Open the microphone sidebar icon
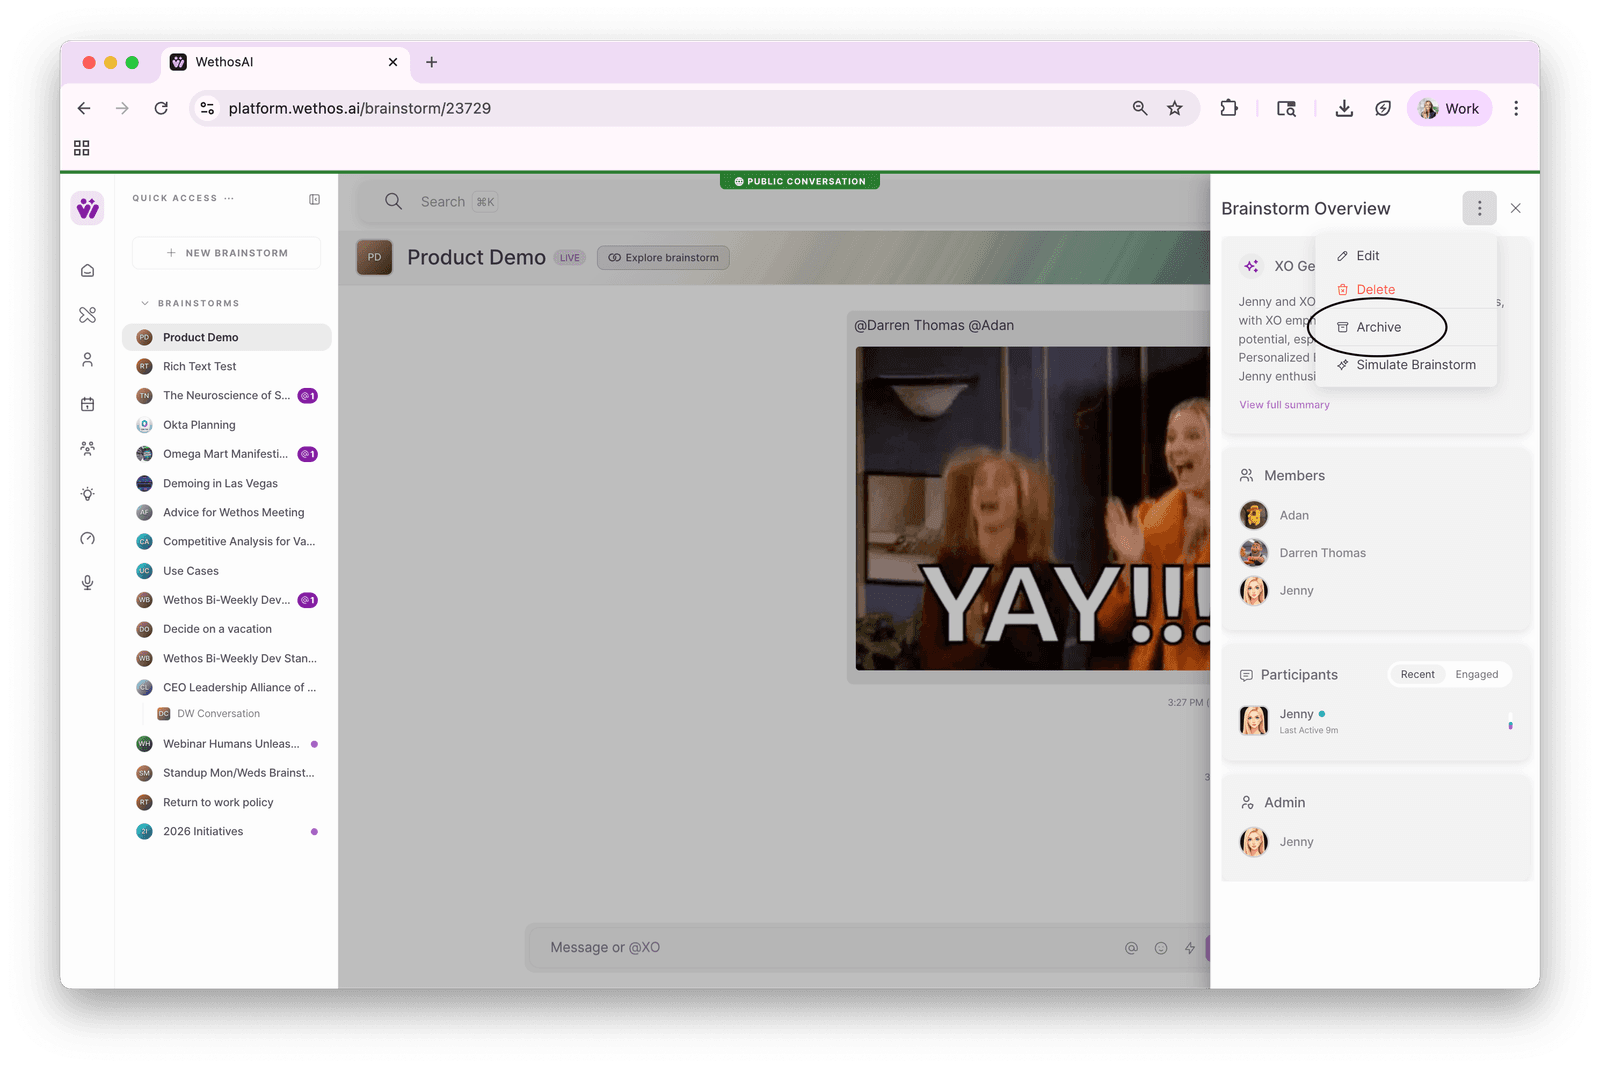 tap(88, 583)
